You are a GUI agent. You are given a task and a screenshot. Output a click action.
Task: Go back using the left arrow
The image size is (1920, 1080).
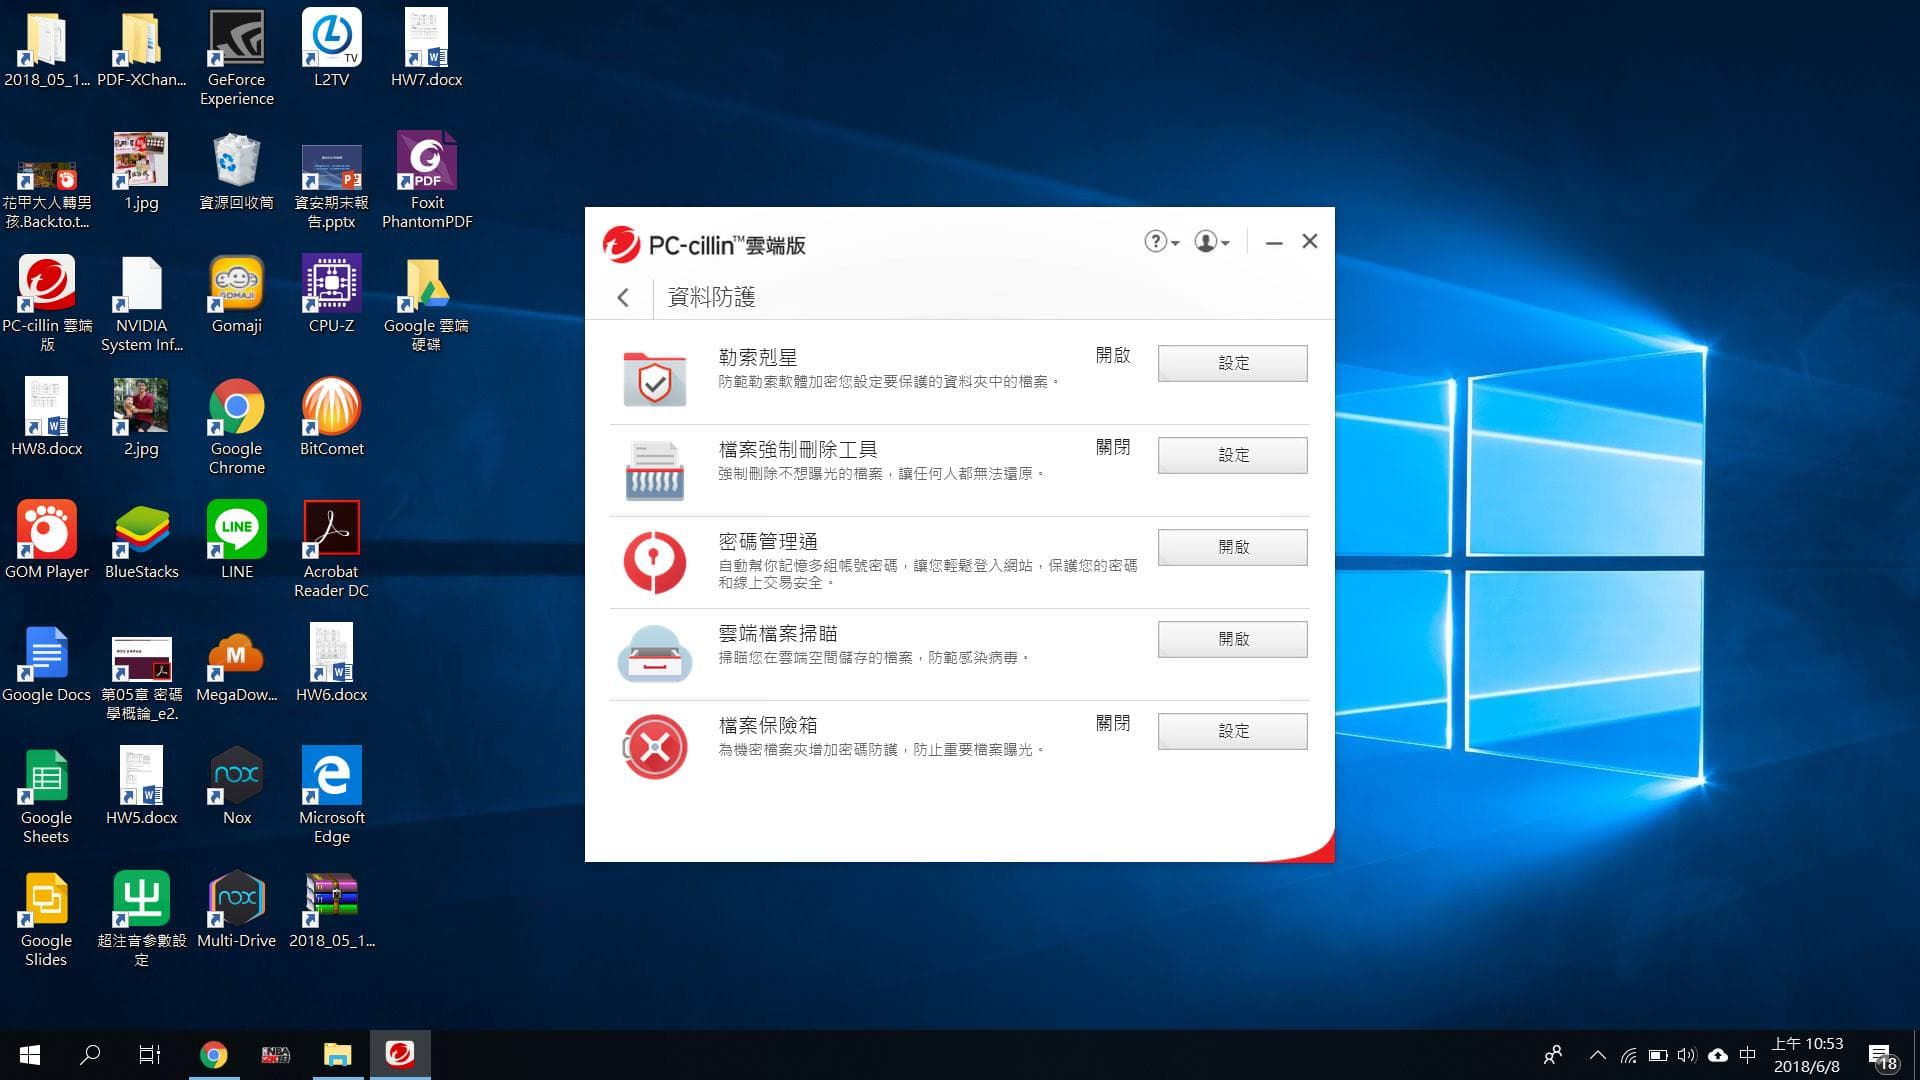tap(623, 297)
